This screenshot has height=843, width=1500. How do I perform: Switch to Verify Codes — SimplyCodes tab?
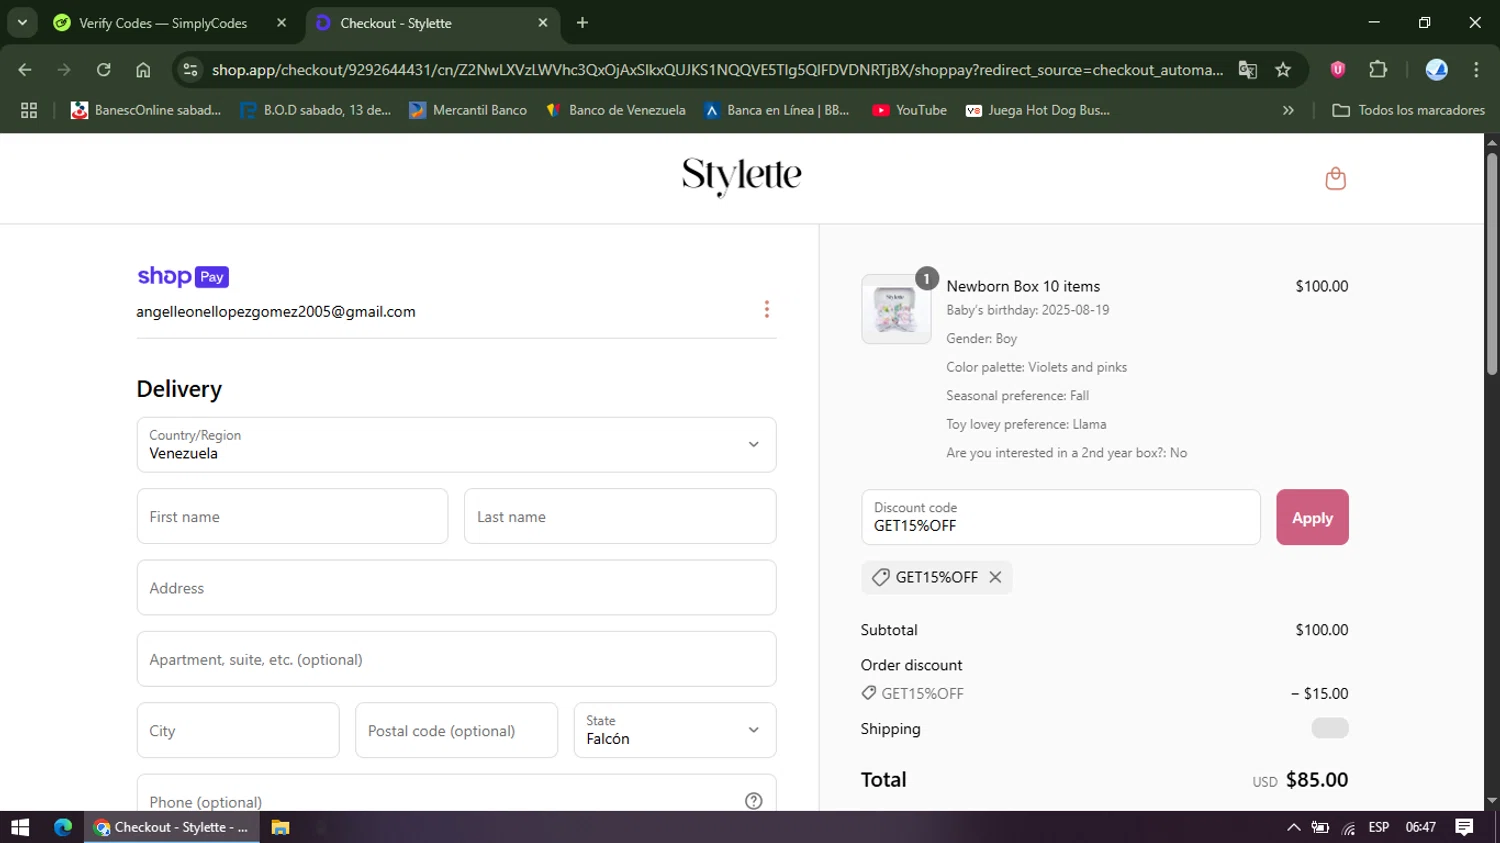pos(163,23)
